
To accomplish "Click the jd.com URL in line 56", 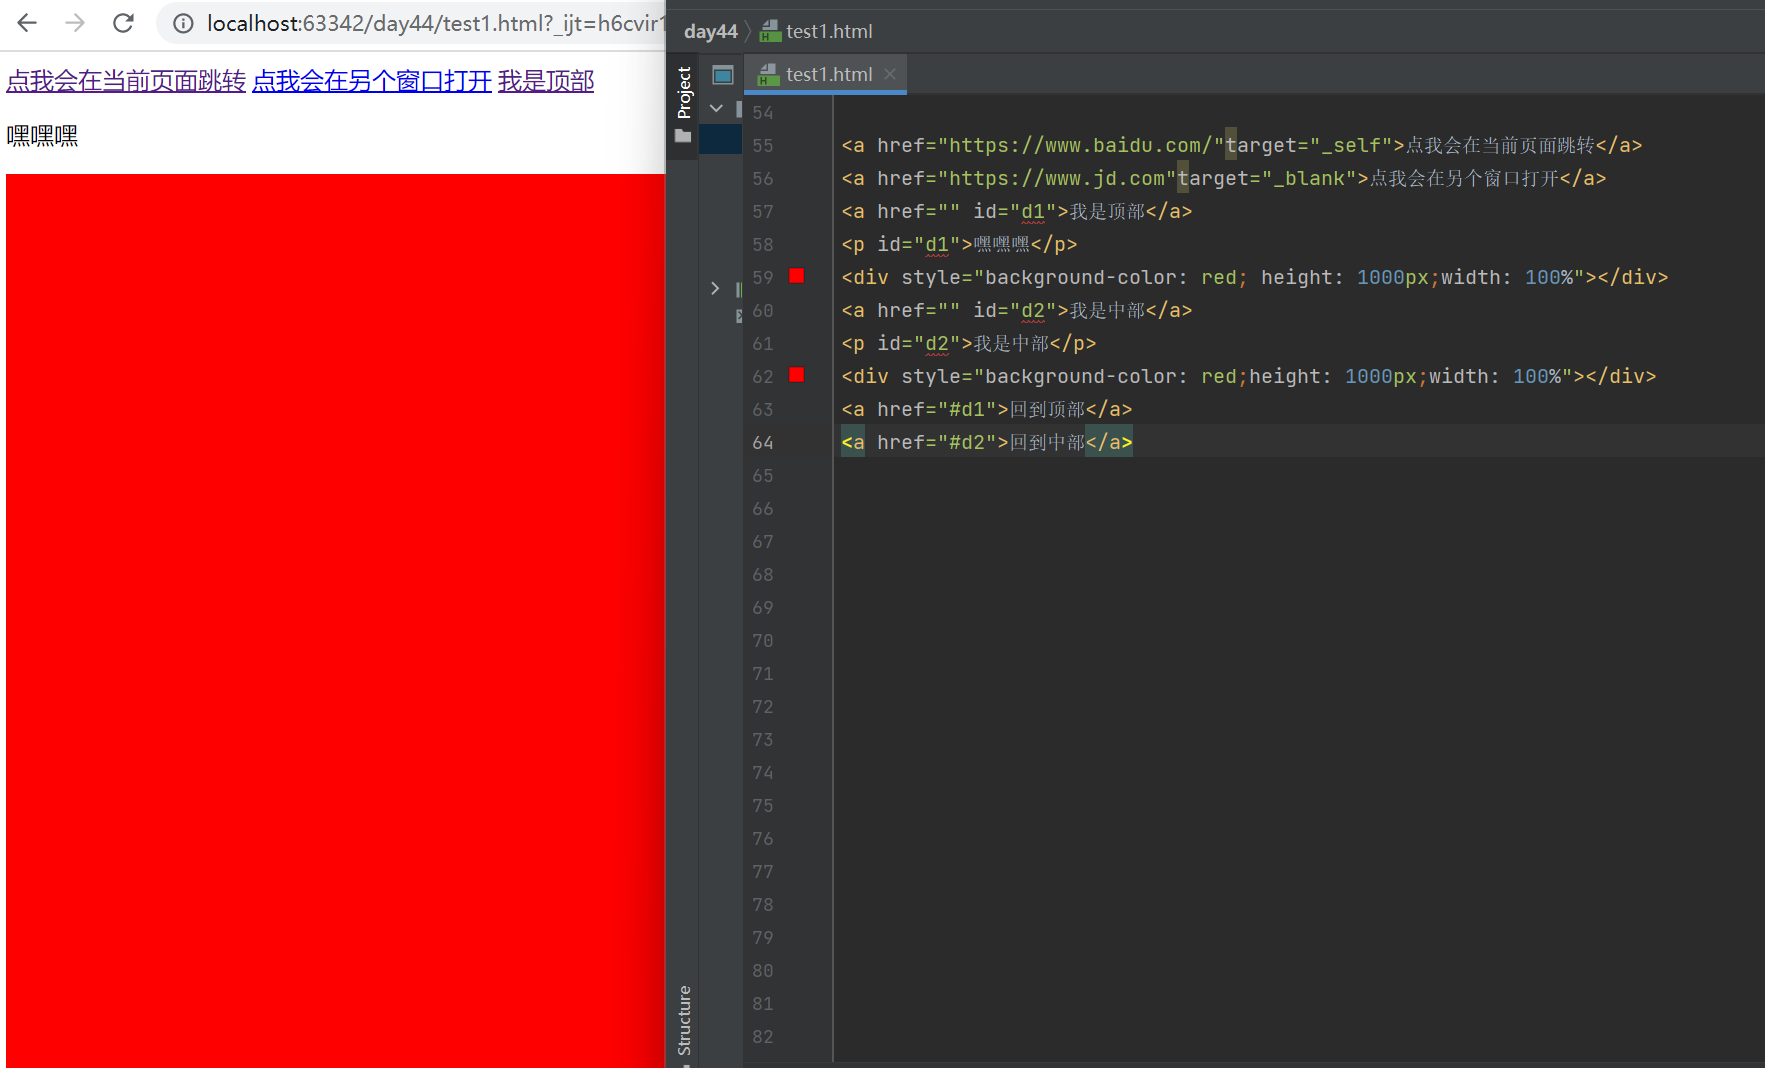I will (x=1057, y=178).
